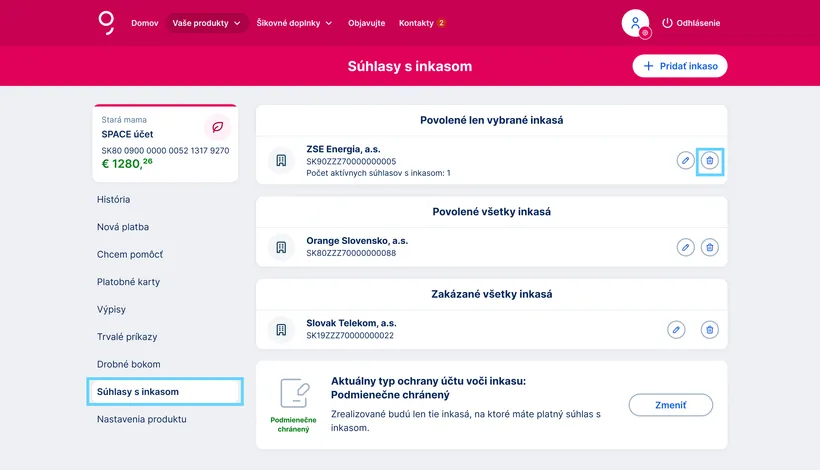Delete the ZSE Energia inkaso consent
Viewport: 820px width, 470px height.
point(709,160)
